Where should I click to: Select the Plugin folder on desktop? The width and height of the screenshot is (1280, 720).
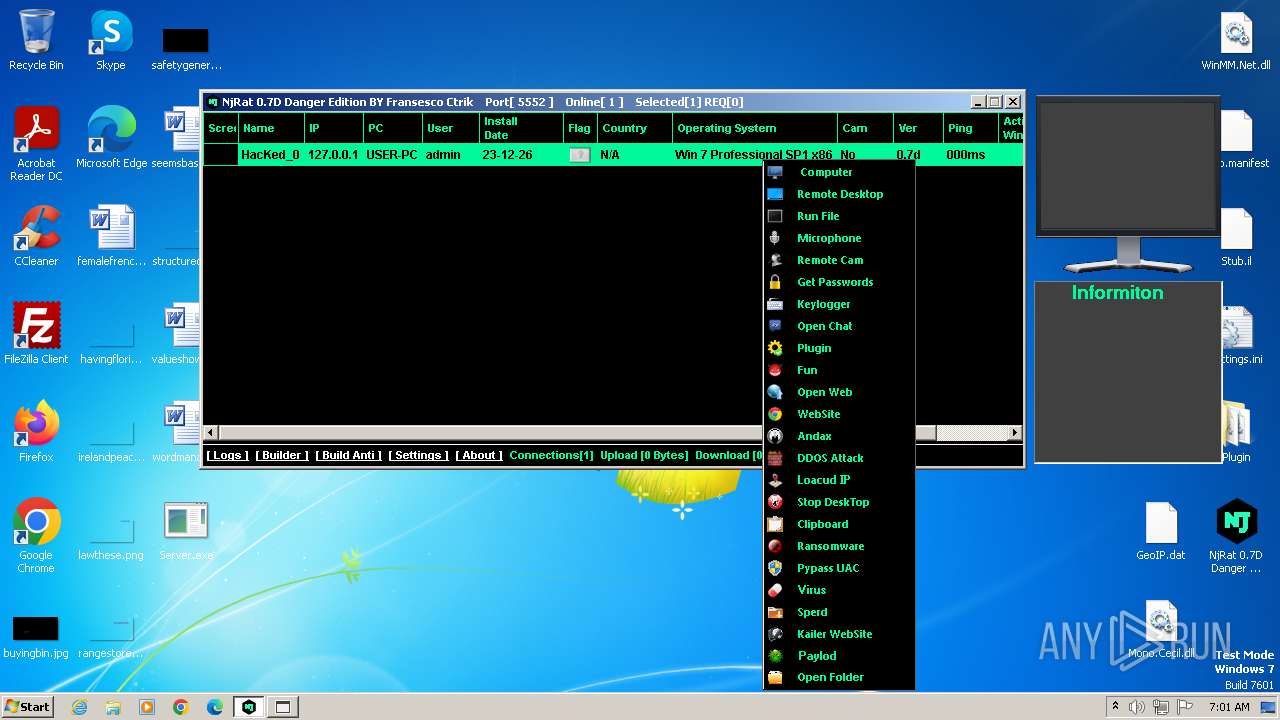tap(1236, 431)
